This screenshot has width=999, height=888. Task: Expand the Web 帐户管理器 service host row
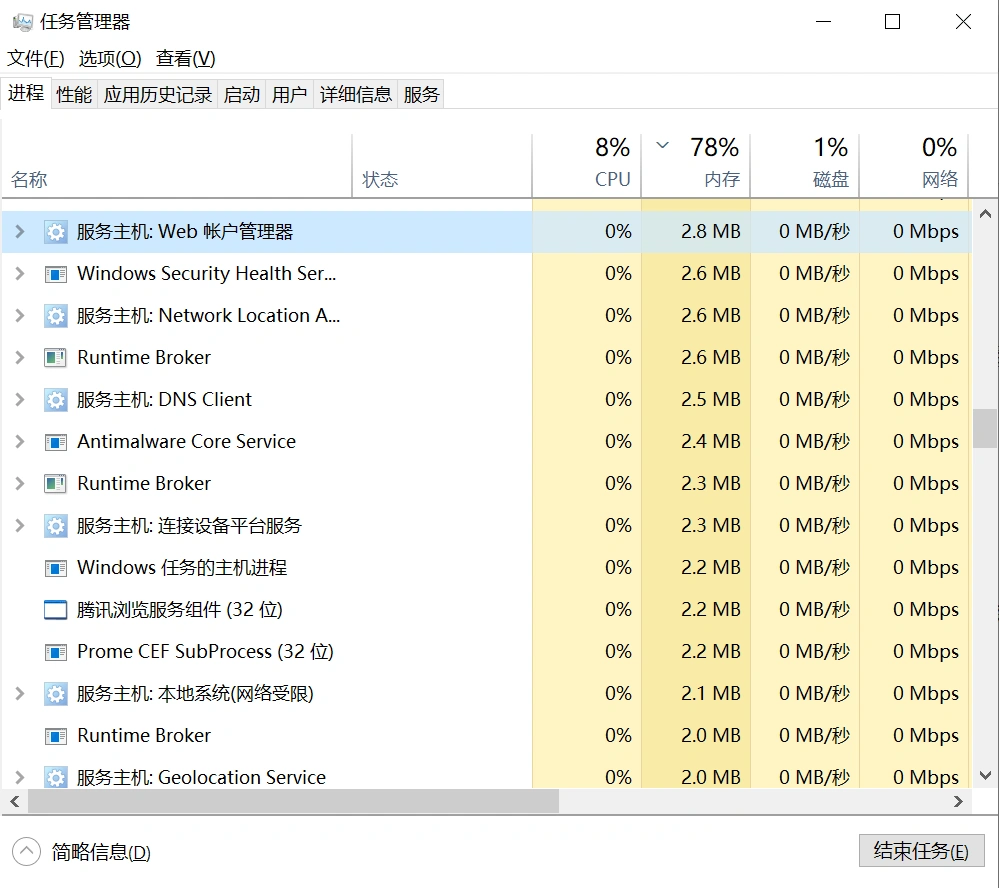point(18,231)
